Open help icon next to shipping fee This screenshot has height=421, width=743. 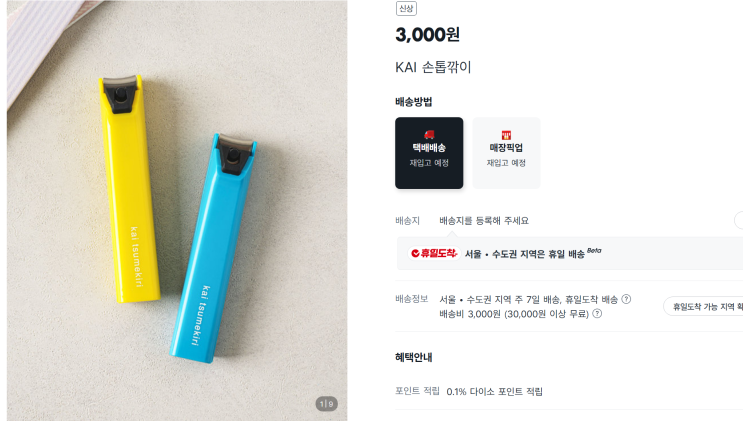pos(597,313)
